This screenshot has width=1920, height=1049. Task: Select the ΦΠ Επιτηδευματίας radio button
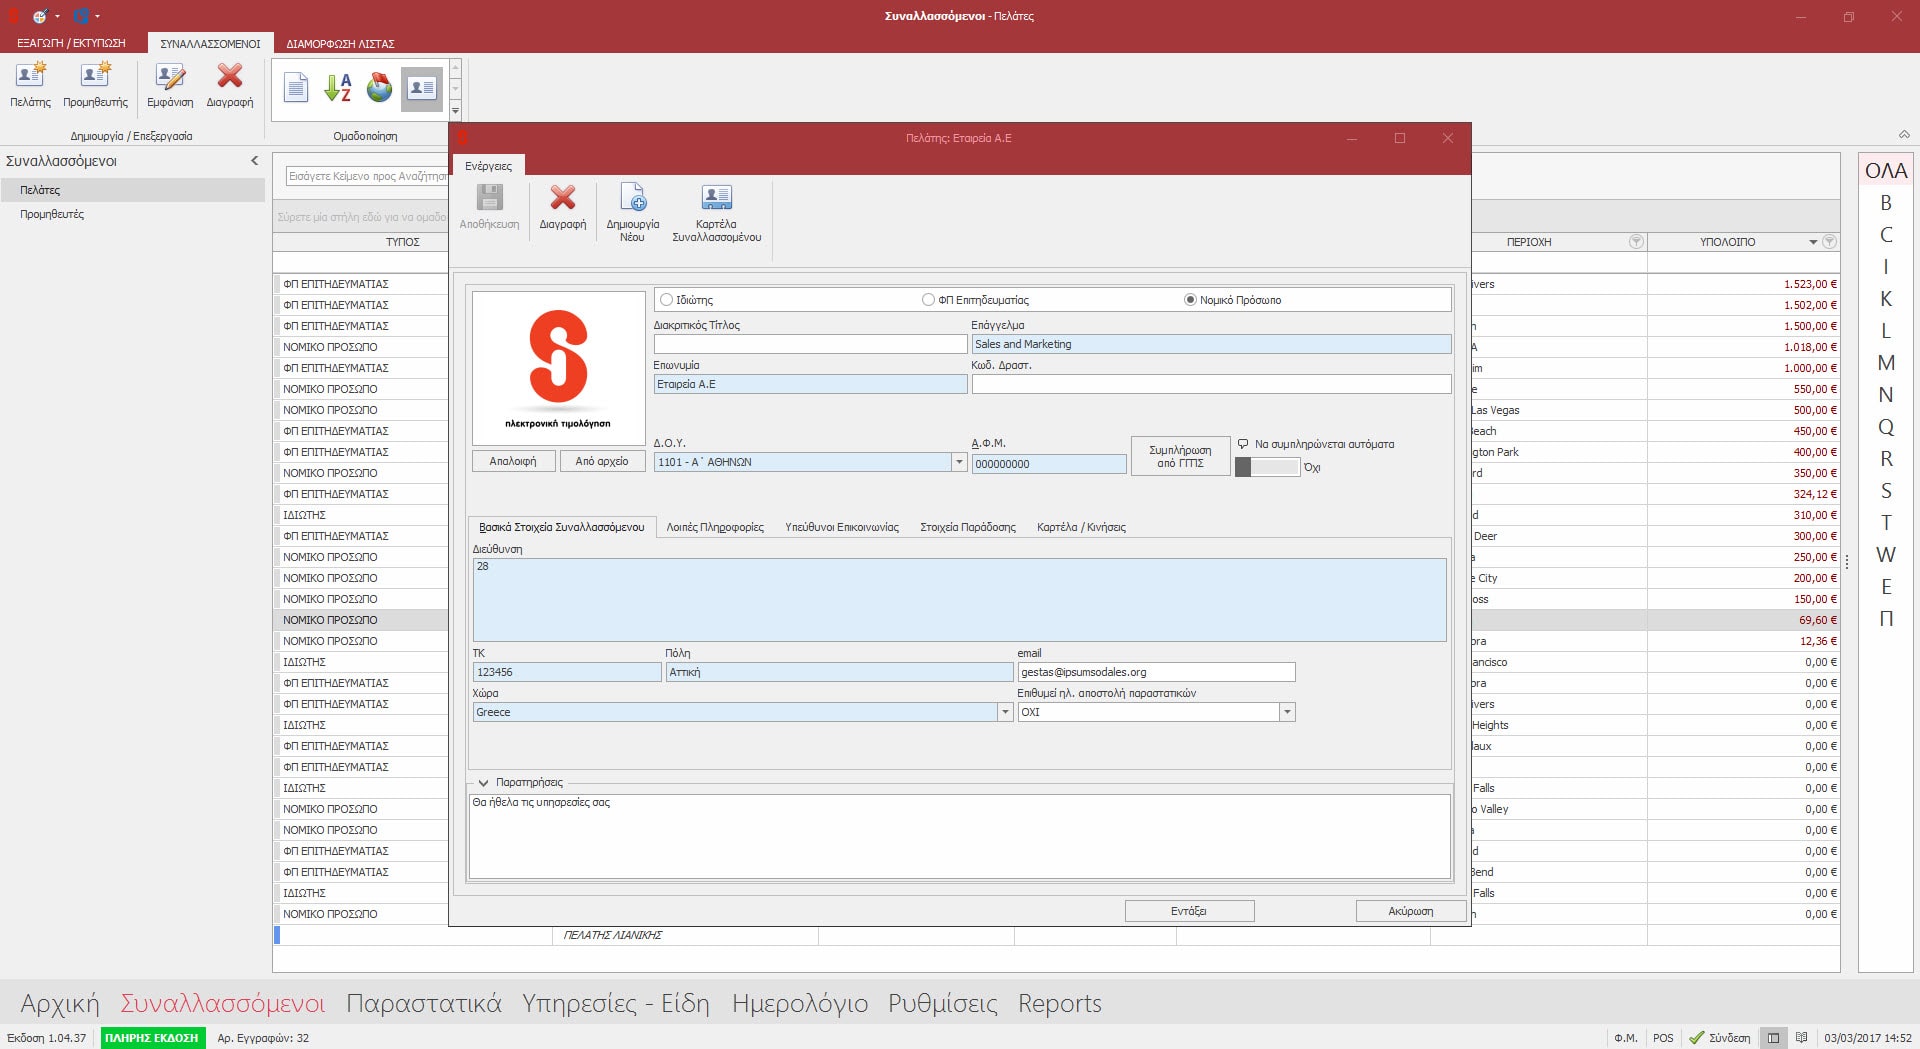[x=928, y=300]
